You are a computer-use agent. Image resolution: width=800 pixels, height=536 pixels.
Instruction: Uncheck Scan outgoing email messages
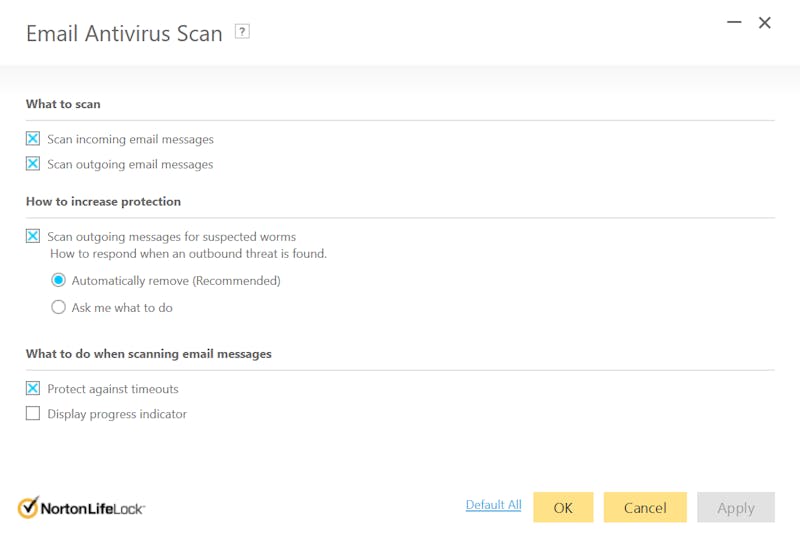tap(33, 164)
